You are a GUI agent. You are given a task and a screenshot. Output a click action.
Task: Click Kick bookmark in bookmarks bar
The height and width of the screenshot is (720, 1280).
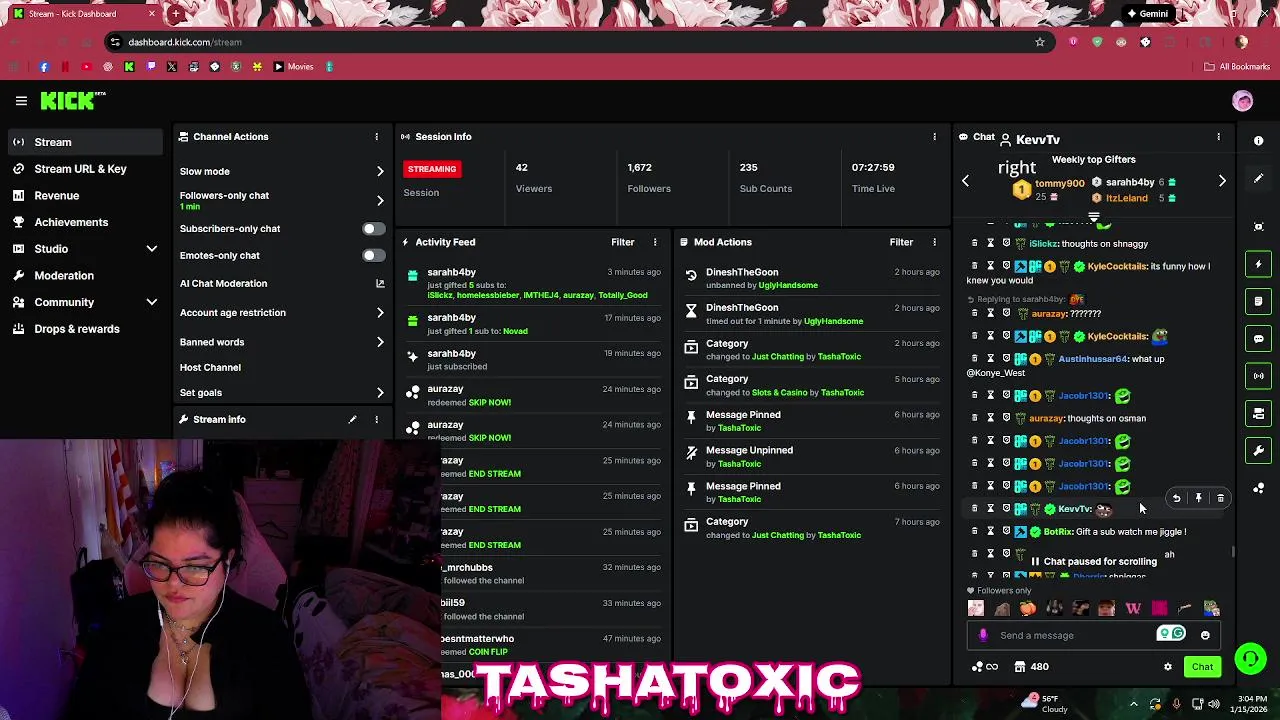coord(129,67)
